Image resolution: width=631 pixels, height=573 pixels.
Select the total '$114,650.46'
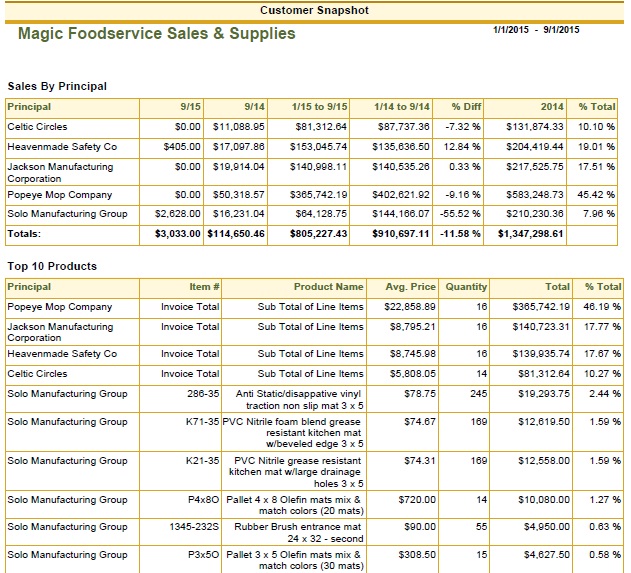[x=236, y=234]
